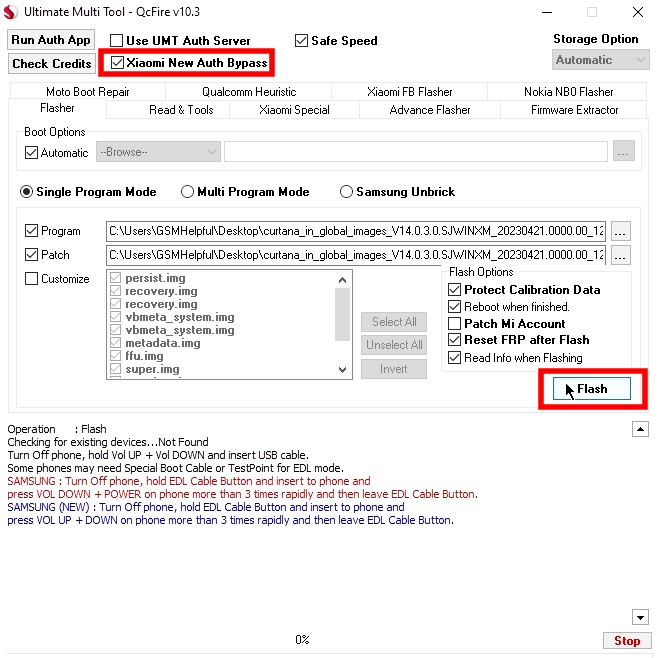Select Multi Program Mode radio
The height and width of the screenshot is (658, 661).
(187, 192)
